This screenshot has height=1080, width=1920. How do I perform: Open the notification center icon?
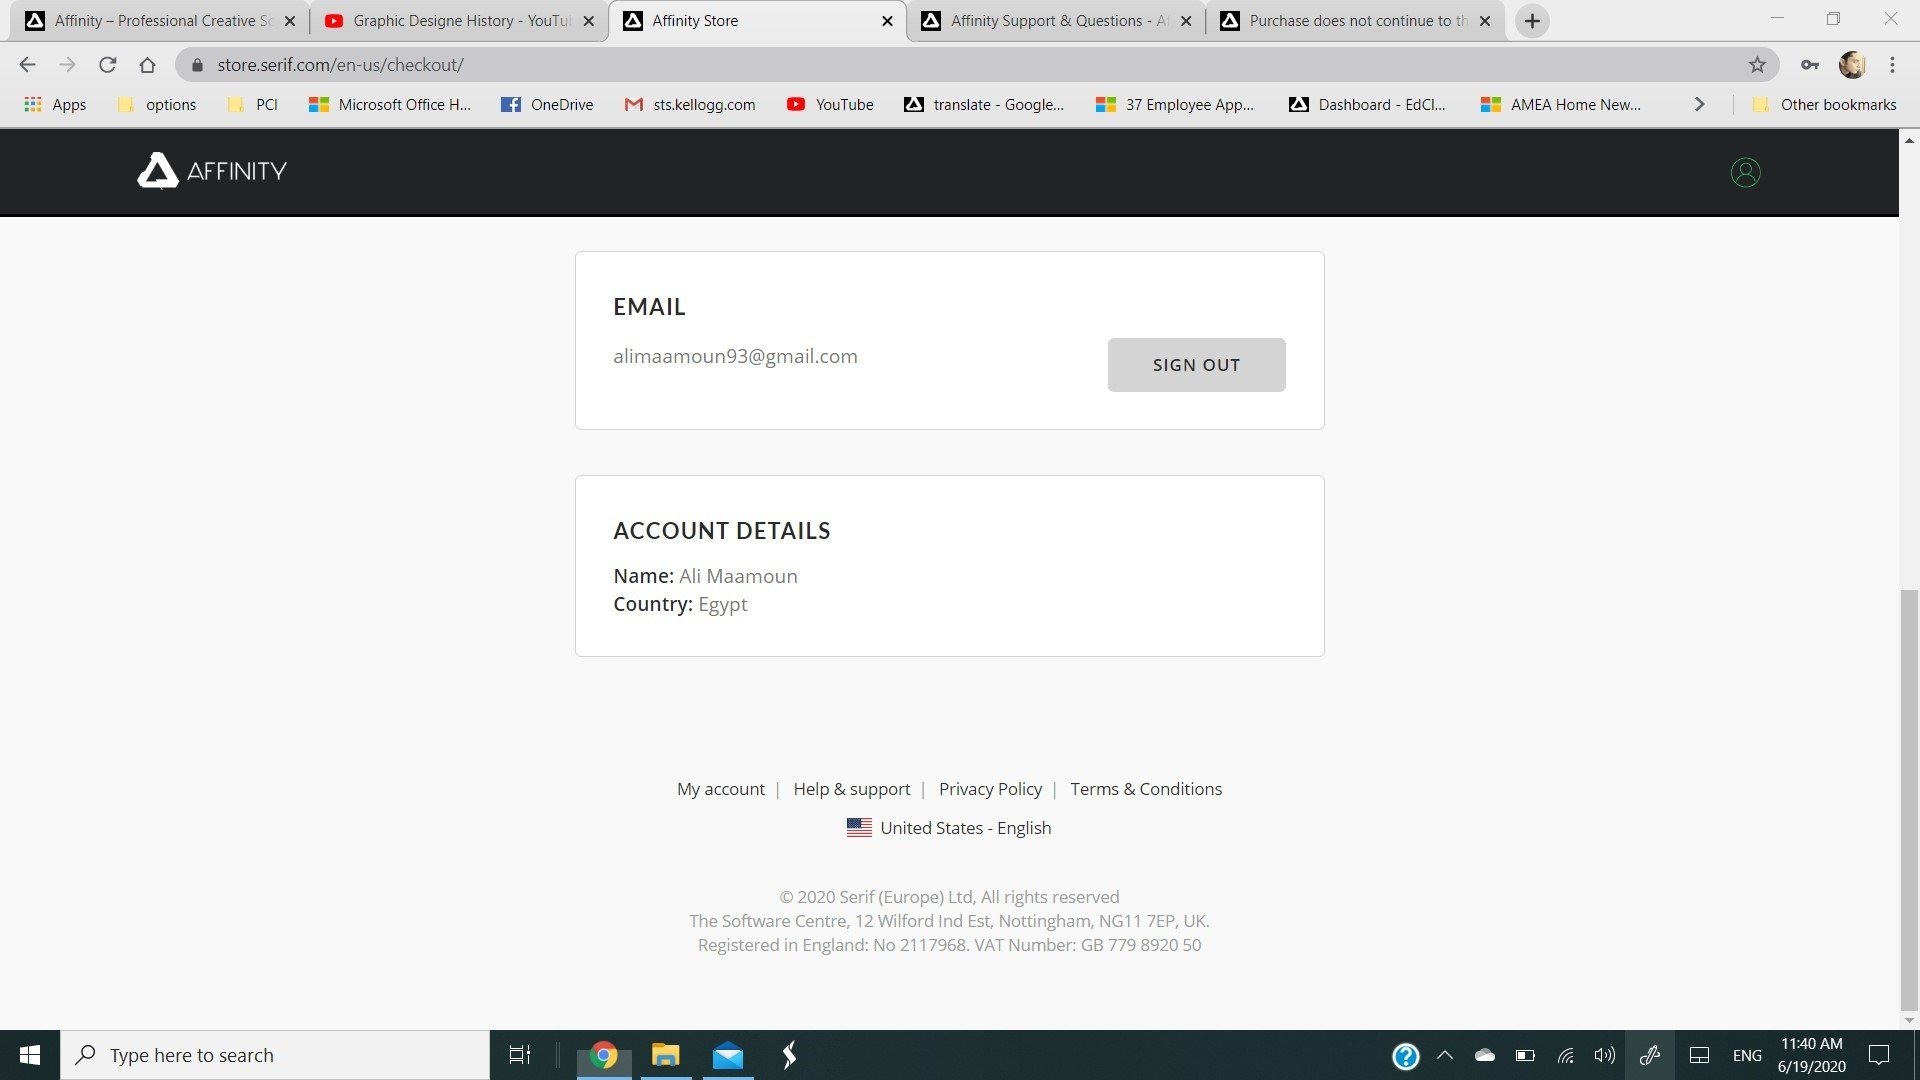1879,1055
